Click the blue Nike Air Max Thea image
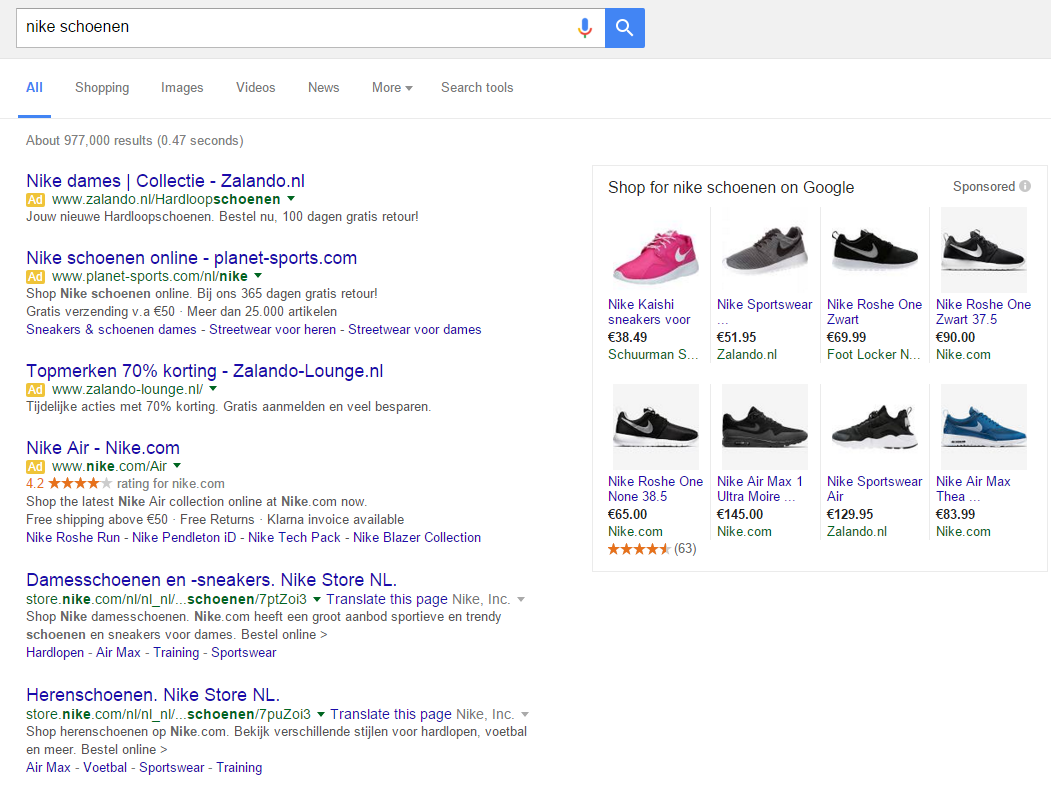 [x=983, y=428]
